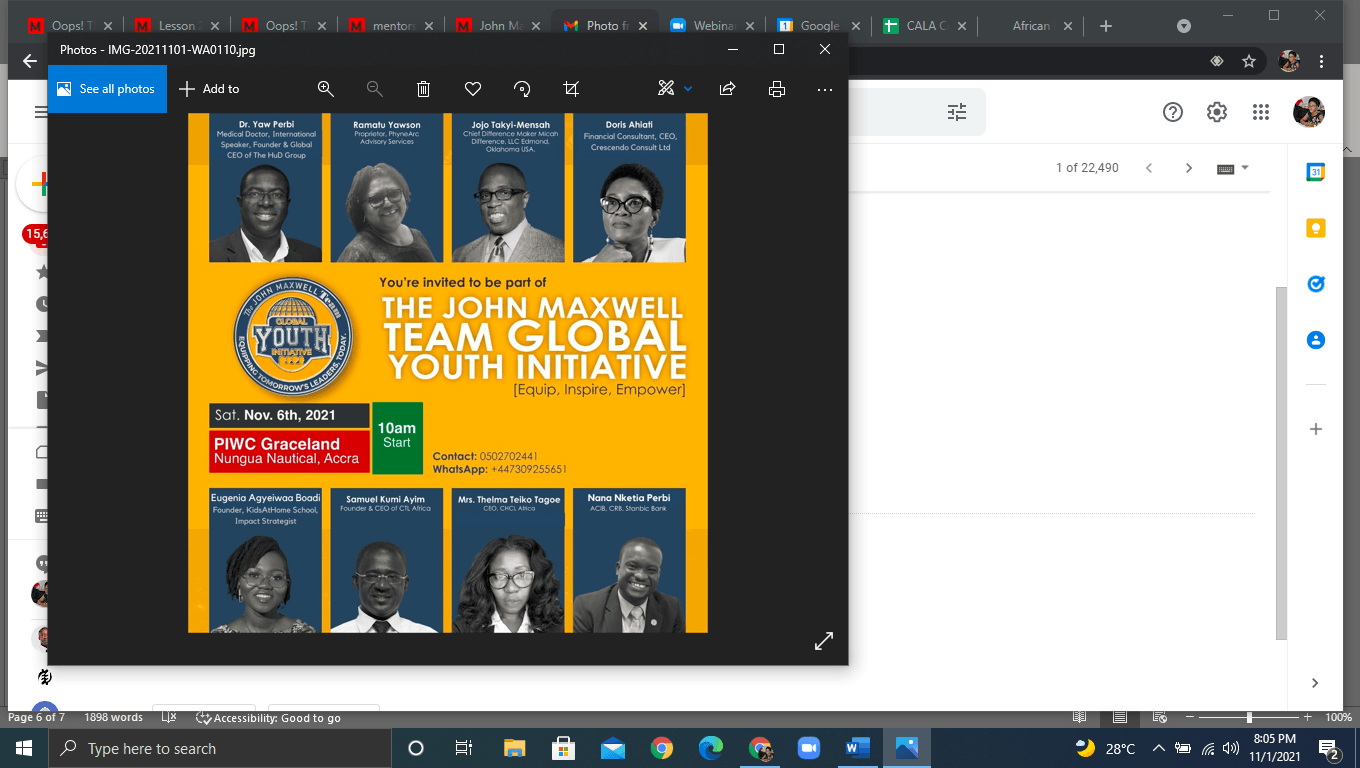The image size is (1360, 768).
Task: Rotate the photo
Action: click(522, 89)
